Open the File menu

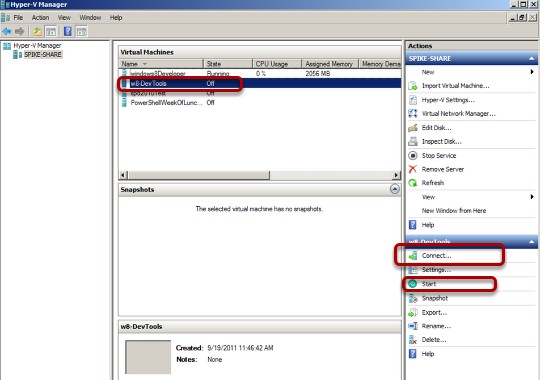[18, 18]
